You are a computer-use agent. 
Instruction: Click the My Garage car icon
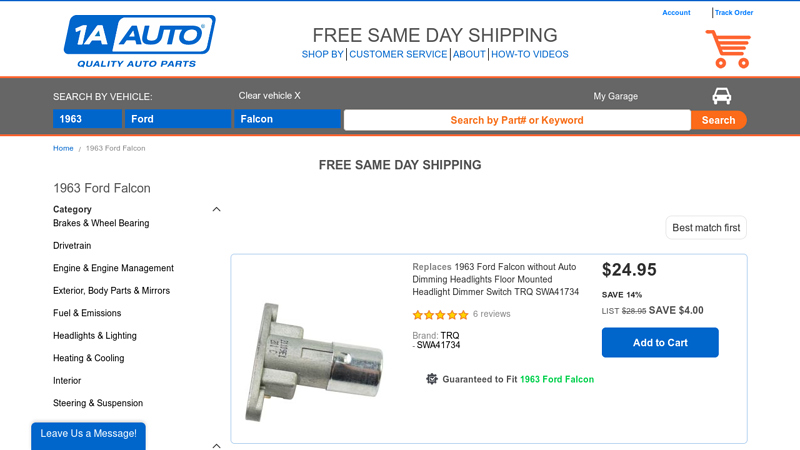[x=721, y=96]
